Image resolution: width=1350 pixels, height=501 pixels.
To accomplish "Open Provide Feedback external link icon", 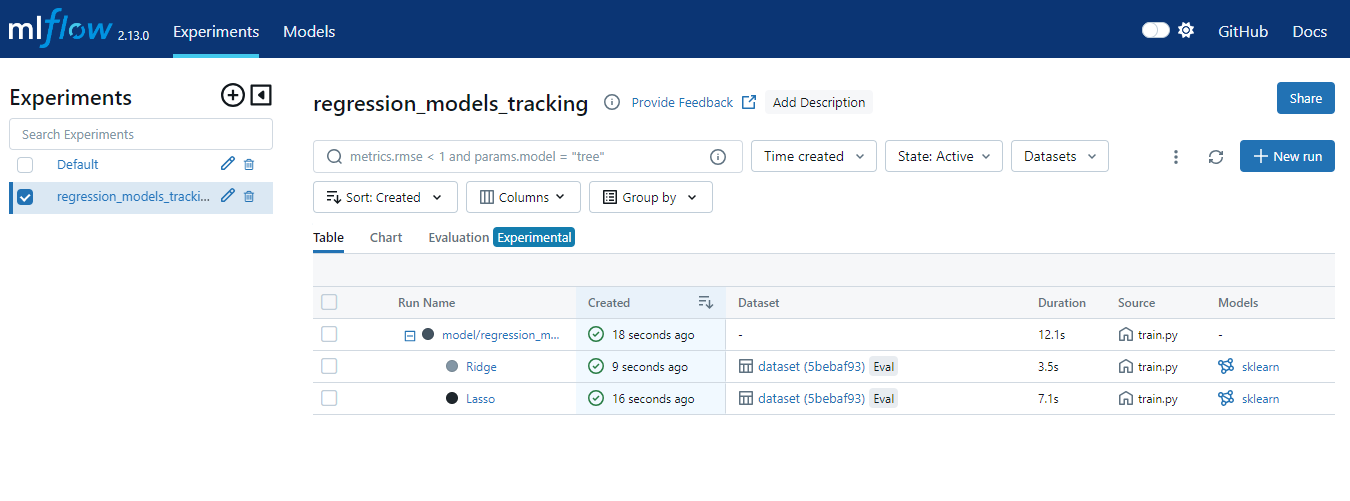I will pos(749,102).
